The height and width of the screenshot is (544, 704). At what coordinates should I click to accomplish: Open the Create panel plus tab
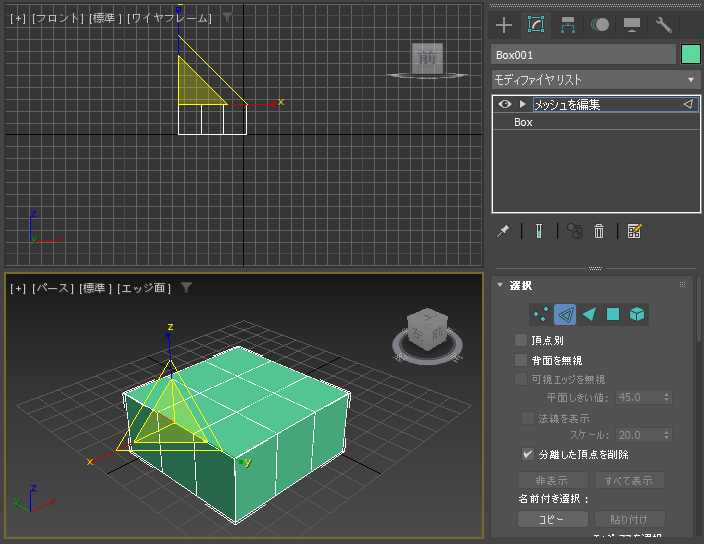click(504, 25)
